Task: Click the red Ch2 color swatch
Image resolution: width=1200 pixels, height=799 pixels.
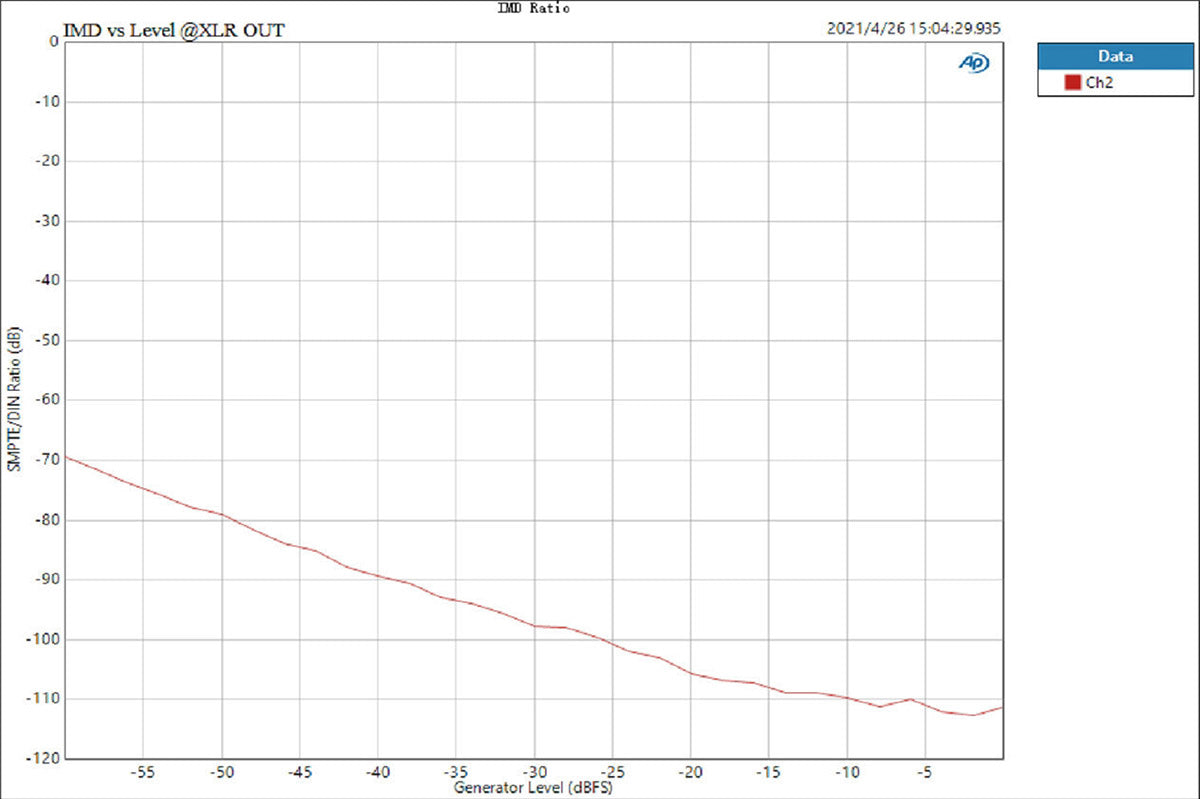Action: click(x=1072, y=83)
